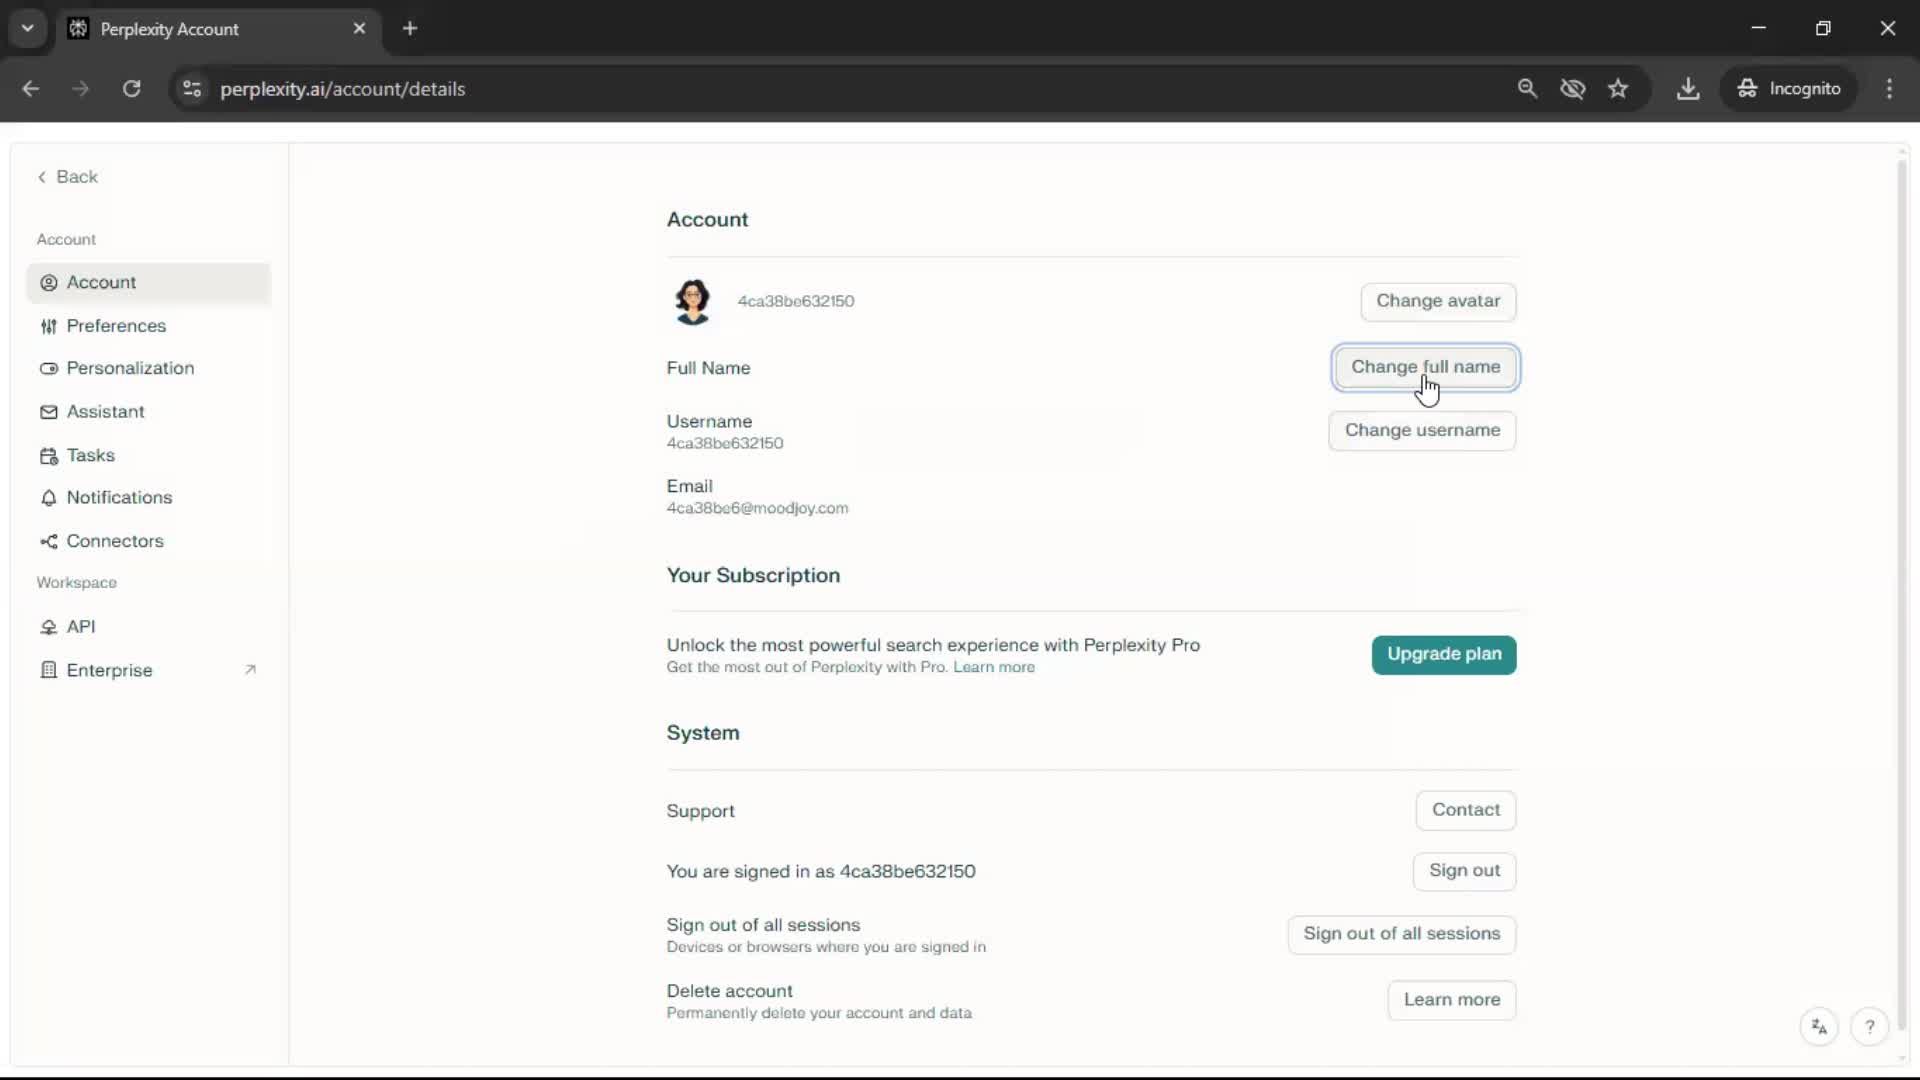Click the profile avatar image
Viewport: 1920px width, 1080px height.
692,301
